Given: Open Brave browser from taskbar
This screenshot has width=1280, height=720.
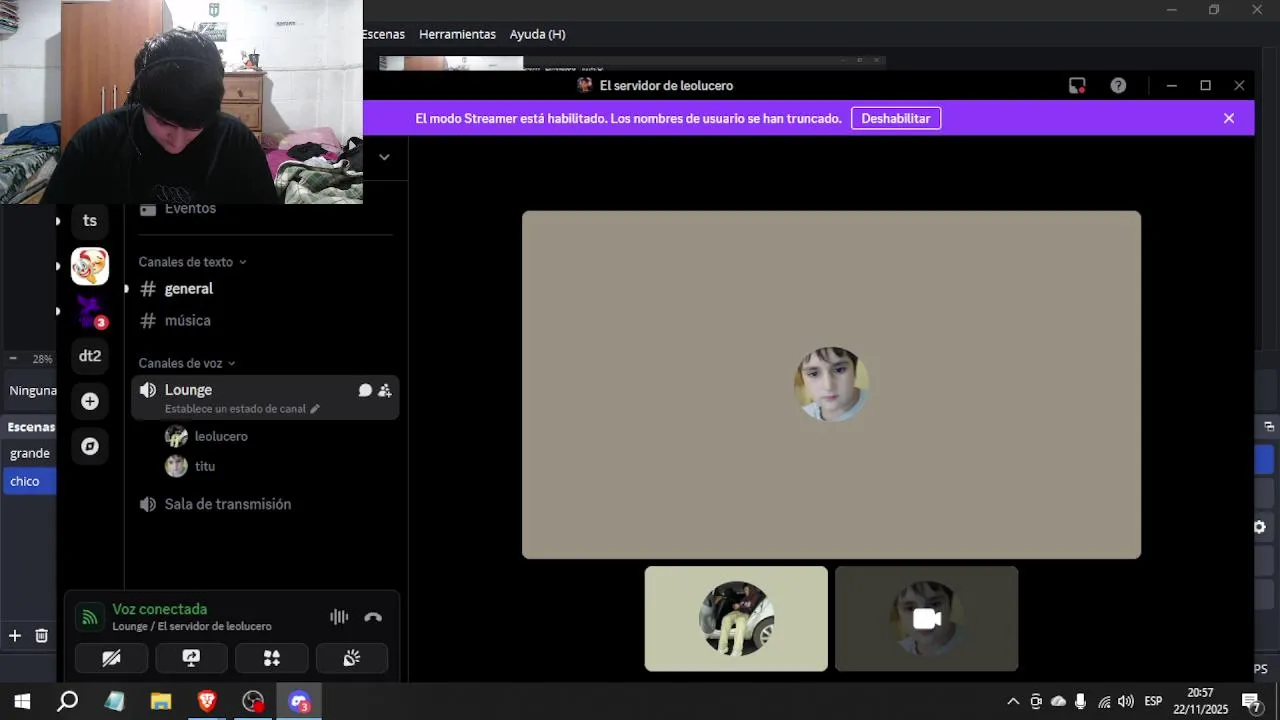Looking at the screenshot, I should coord(207,702).
